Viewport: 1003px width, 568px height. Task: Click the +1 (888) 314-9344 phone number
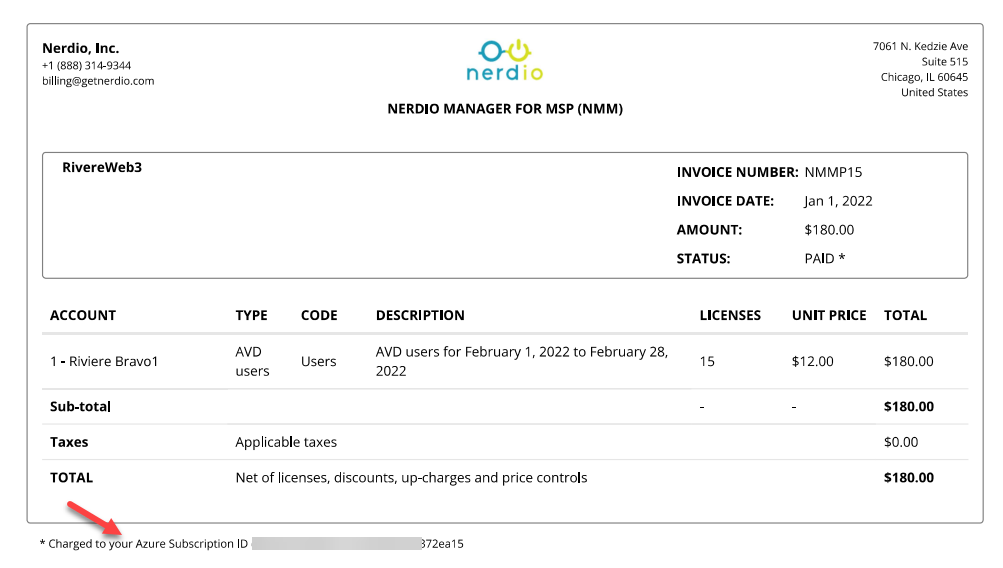[x=86, y=65]
